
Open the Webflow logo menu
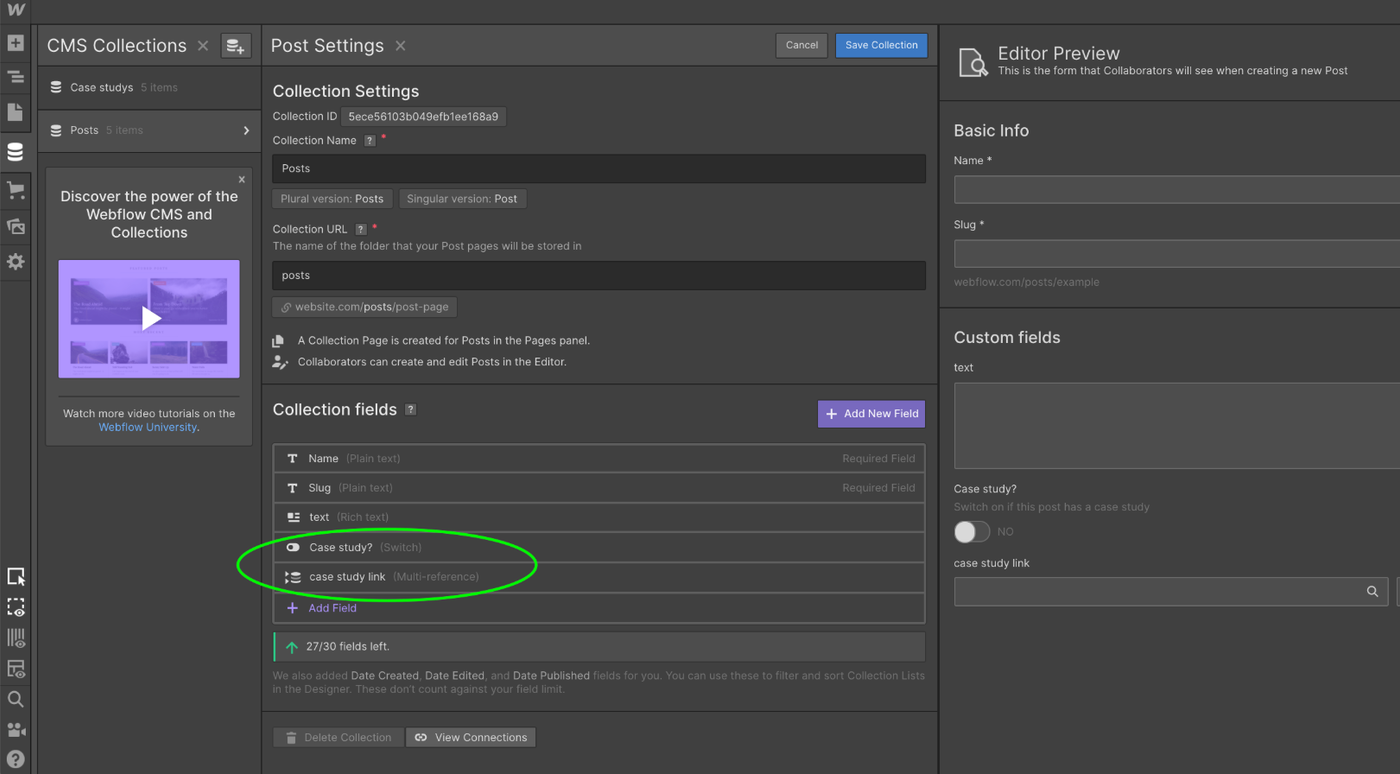coord(15,10)
